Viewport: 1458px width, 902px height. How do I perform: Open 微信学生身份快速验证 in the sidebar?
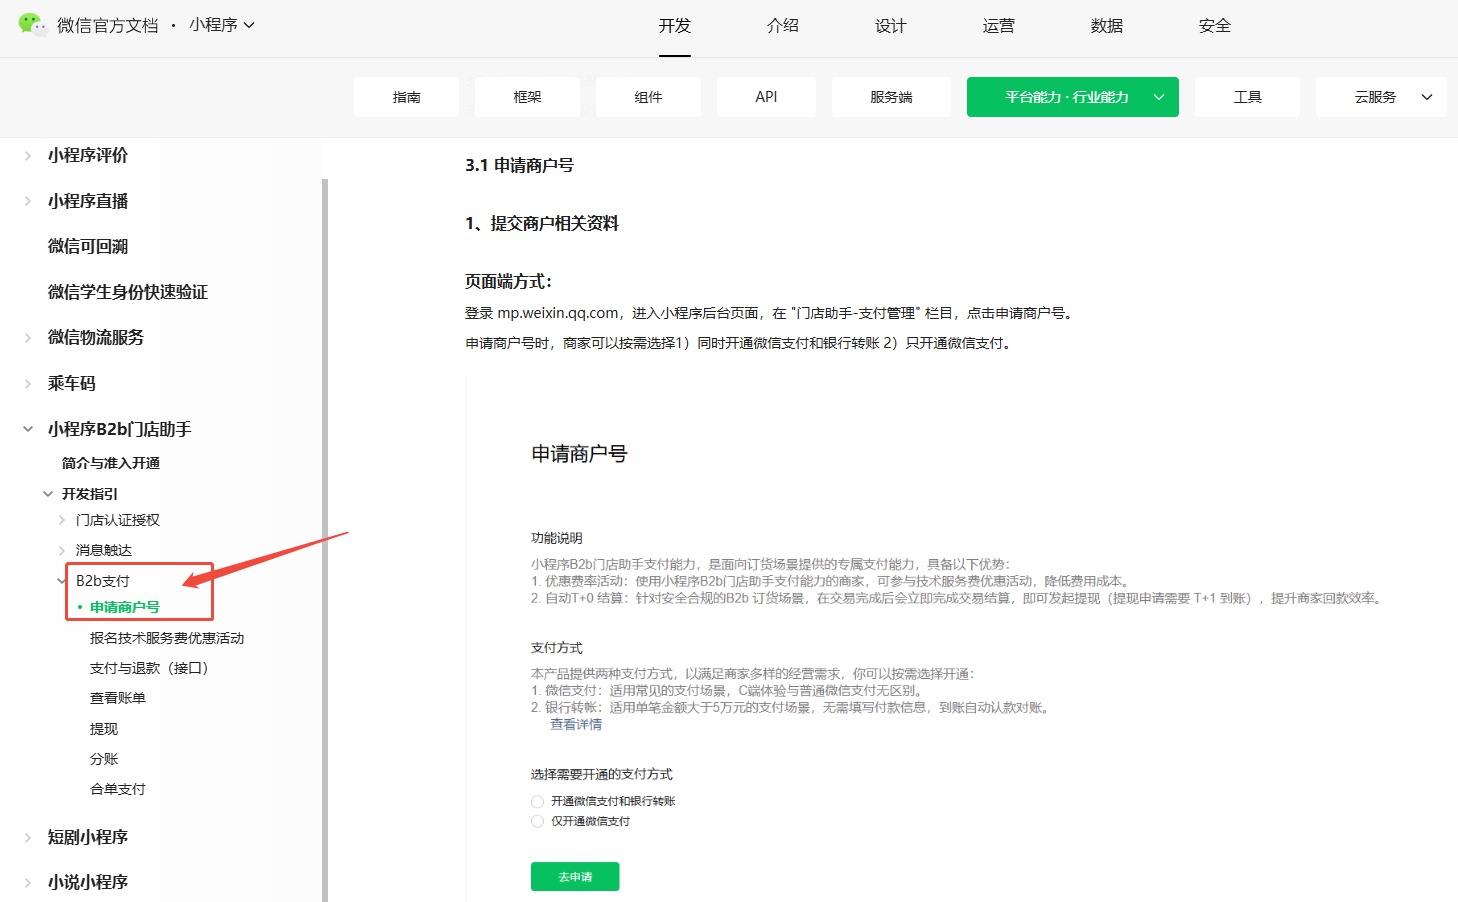point(128,292)
